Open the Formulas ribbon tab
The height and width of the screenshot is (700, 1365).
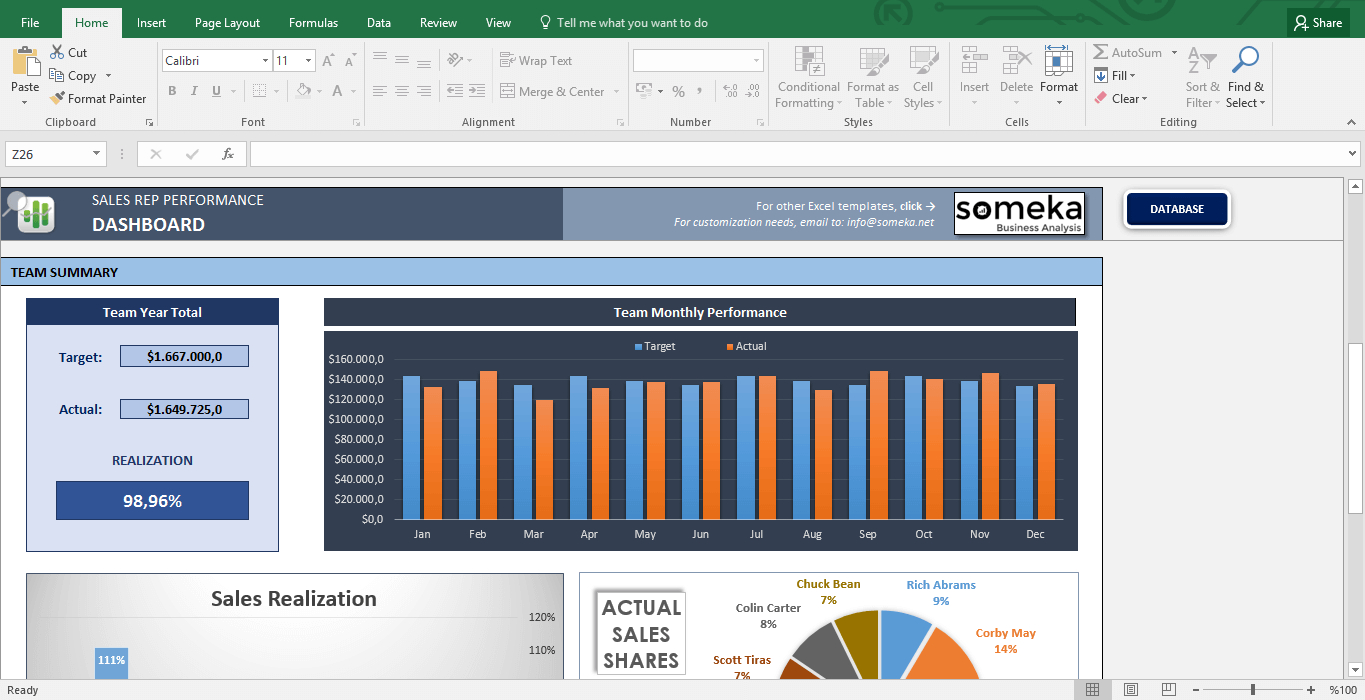coord(313,23)
